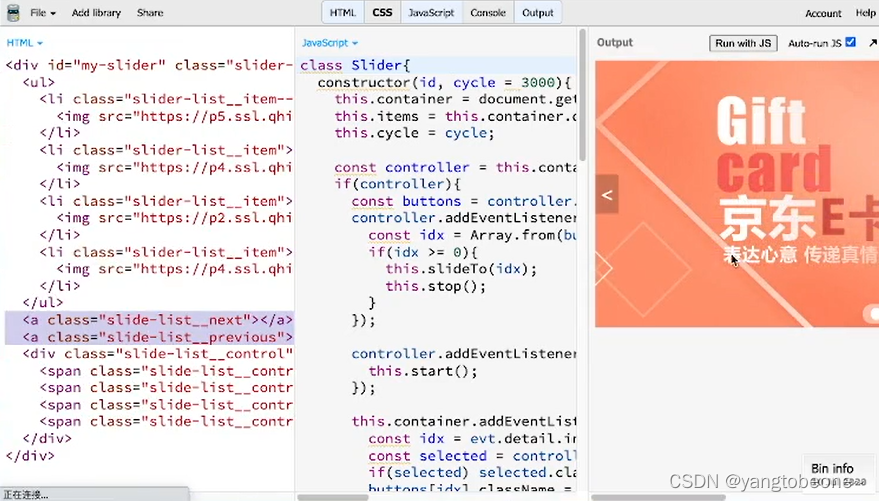Click the 'if(controller){' code line
This screenshot has width=879, height=501.
tap(397, 184)
